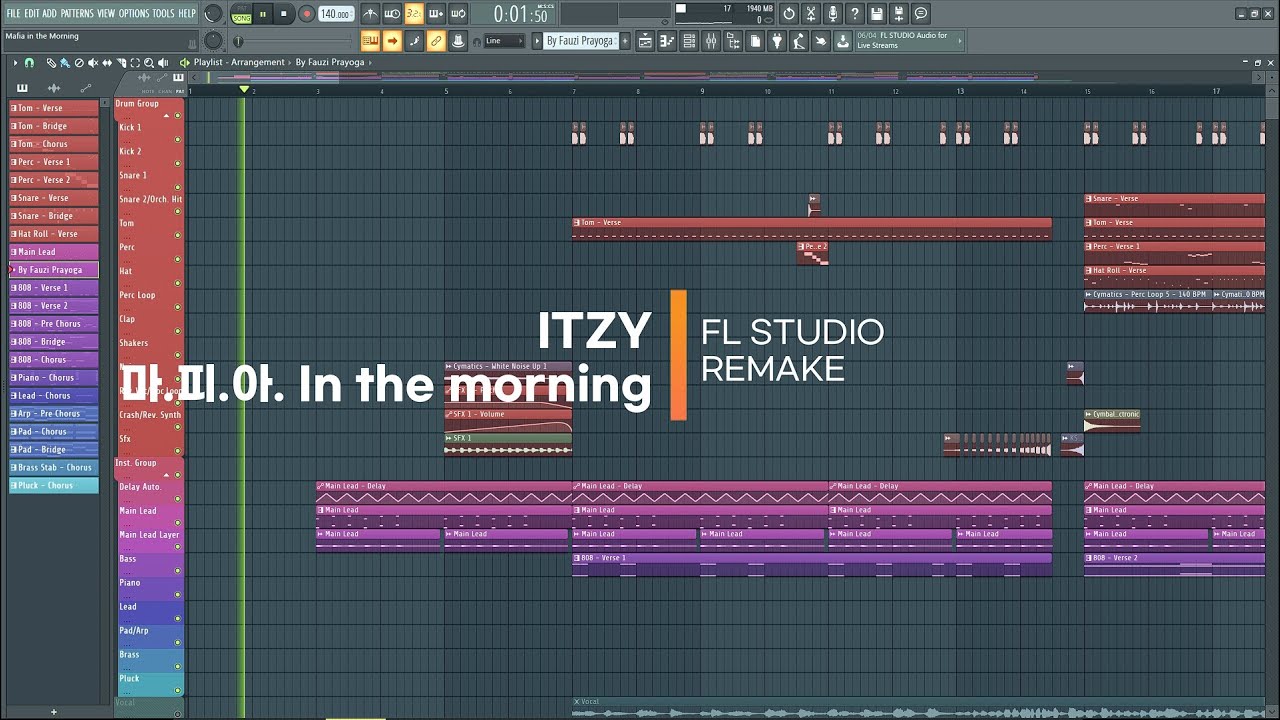
Task: Toggle the overdub/blend recording icon
Action: pyautogui.click(x=436, y=14)
